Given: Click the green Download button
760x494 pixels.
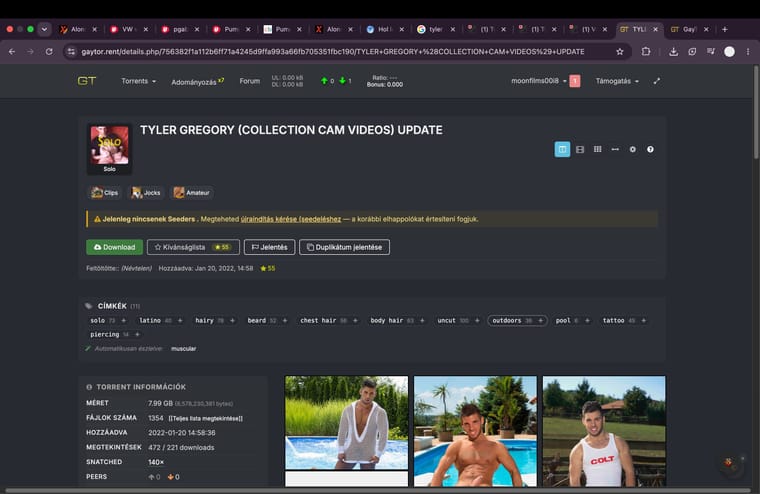Looking at the screenshot, I should [x=114, y=247].
